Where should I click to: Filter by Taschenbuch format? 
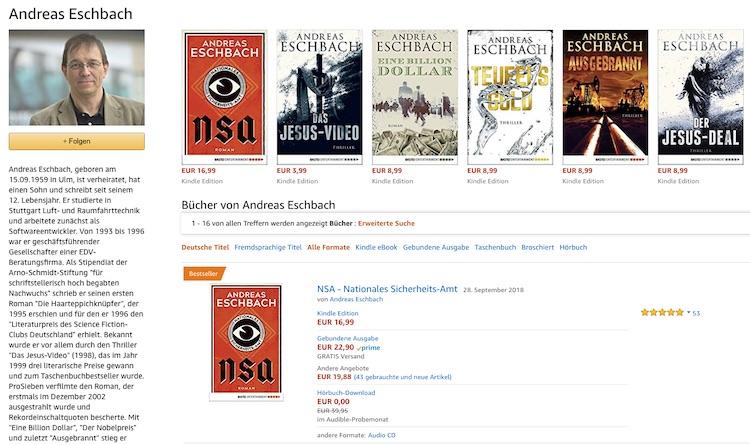495,247
